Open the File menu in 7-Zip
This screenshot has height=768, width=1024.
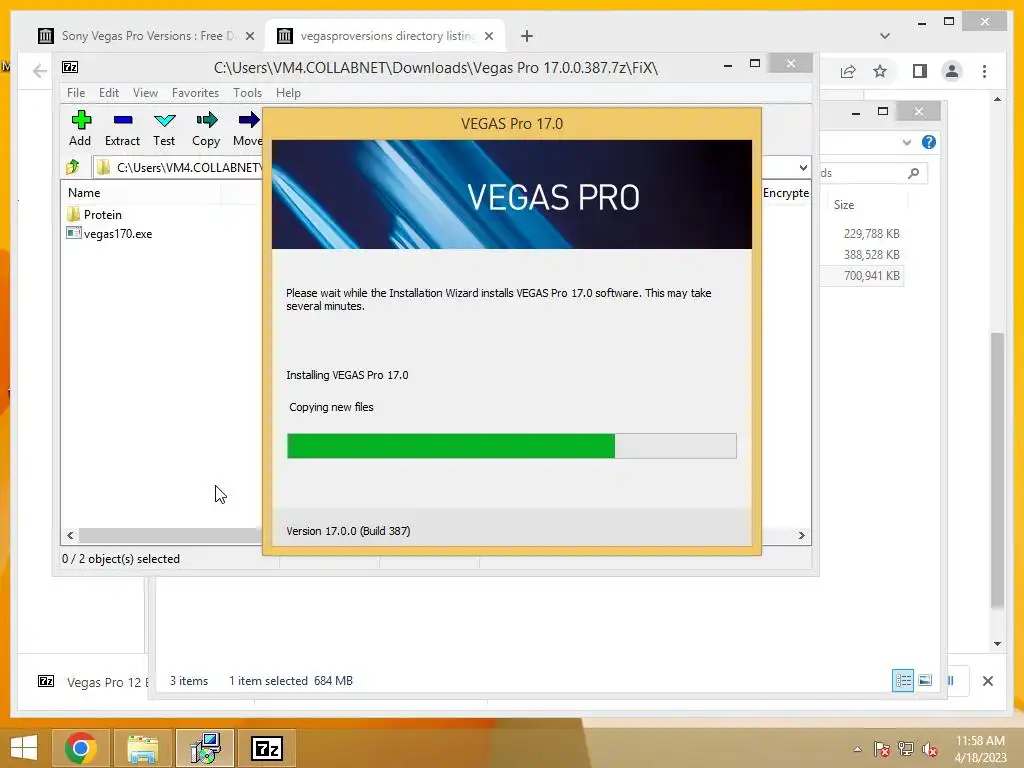coord(76,93)
